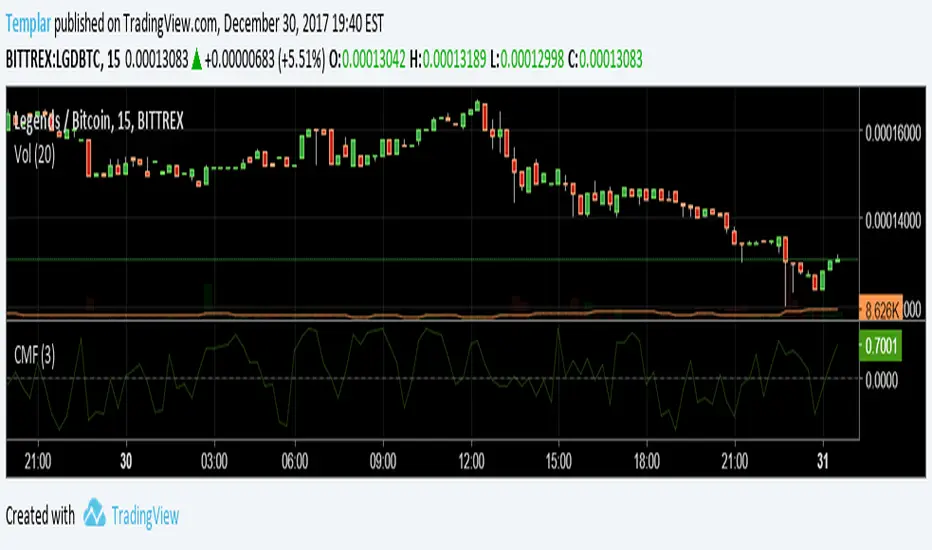The width and height of the screenshot is (932, 550).
Task: Select the CMF (3) indicator label
Action: (x=34, y=356)
